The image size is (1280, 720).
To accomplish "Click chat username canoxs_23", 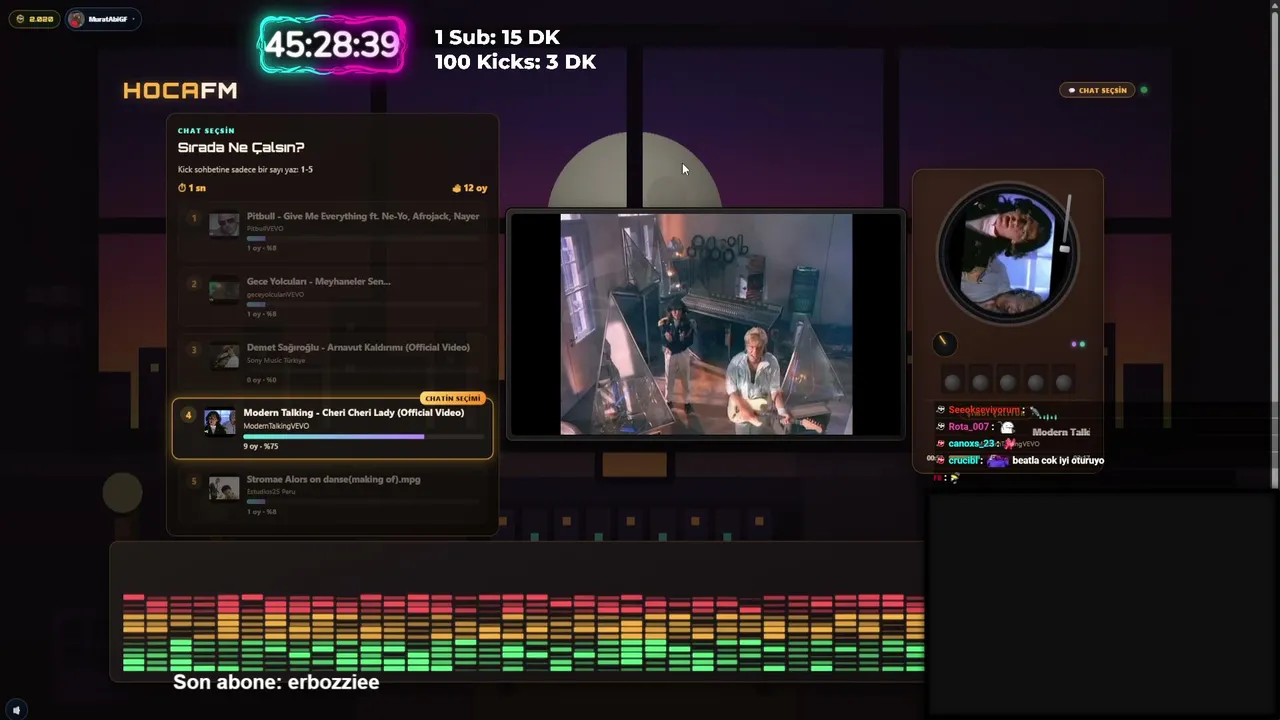I will [x=972, y=443].
